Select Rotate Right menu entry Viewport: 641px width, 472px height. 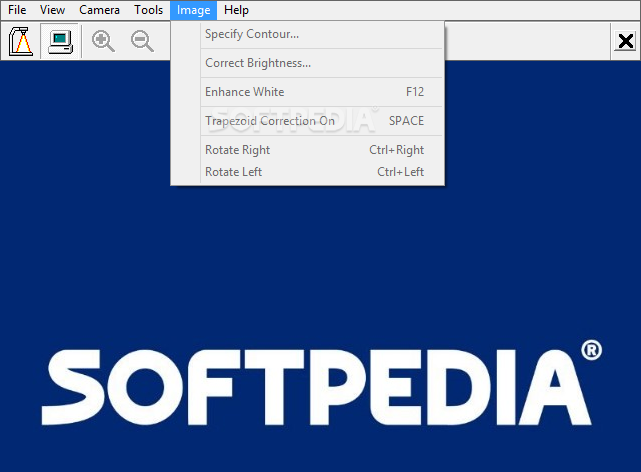pos(307,150)
